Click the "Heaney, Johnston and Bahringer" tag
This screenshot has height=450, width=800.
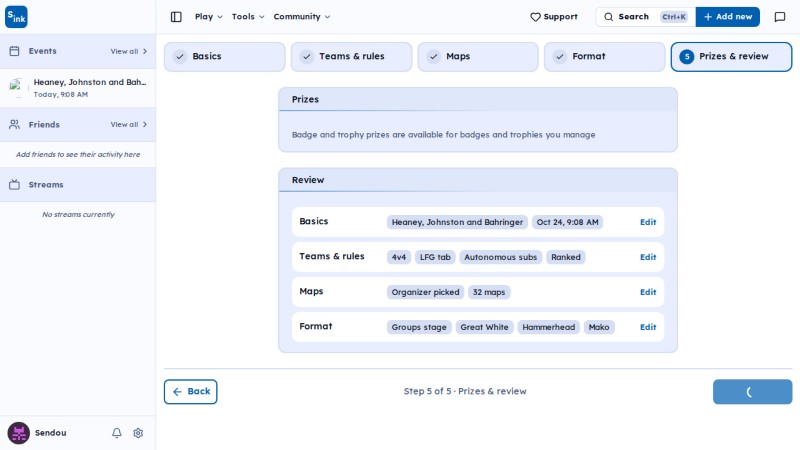point(457,222)
